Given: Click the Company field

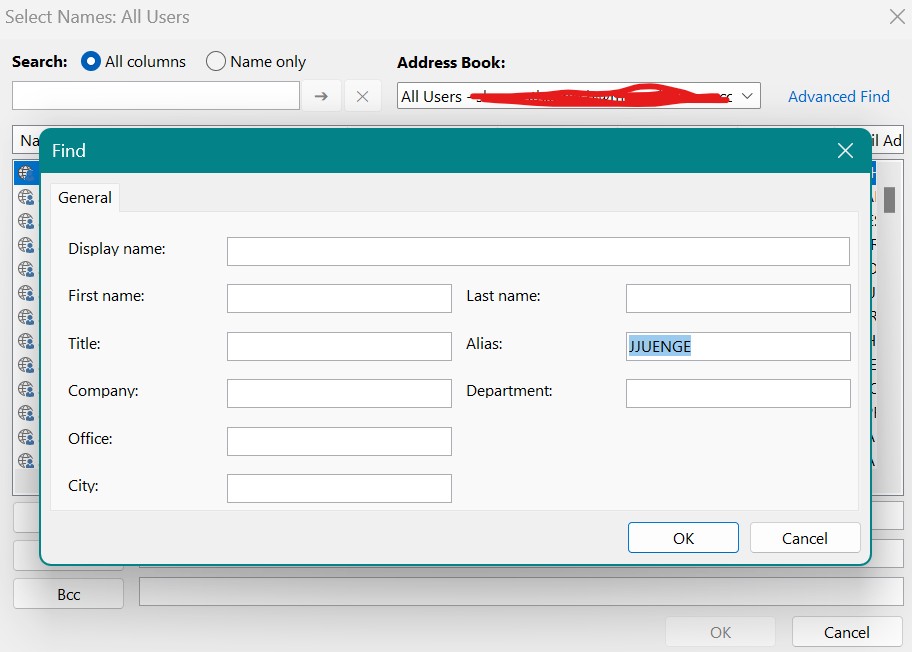Looking at the screenshot, I should [x=339, y=393].
